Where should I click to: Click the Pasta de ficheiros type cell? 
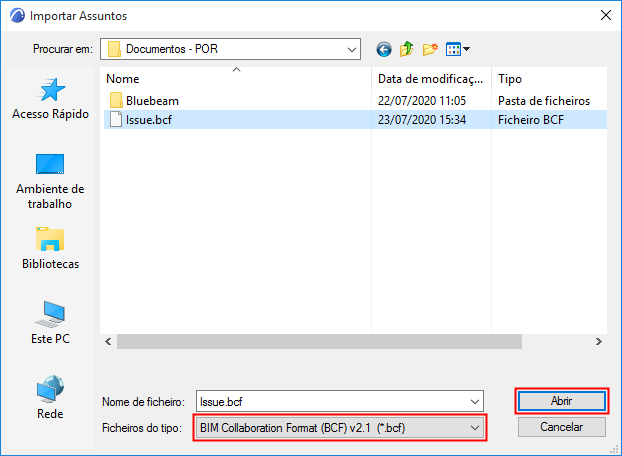544,101
